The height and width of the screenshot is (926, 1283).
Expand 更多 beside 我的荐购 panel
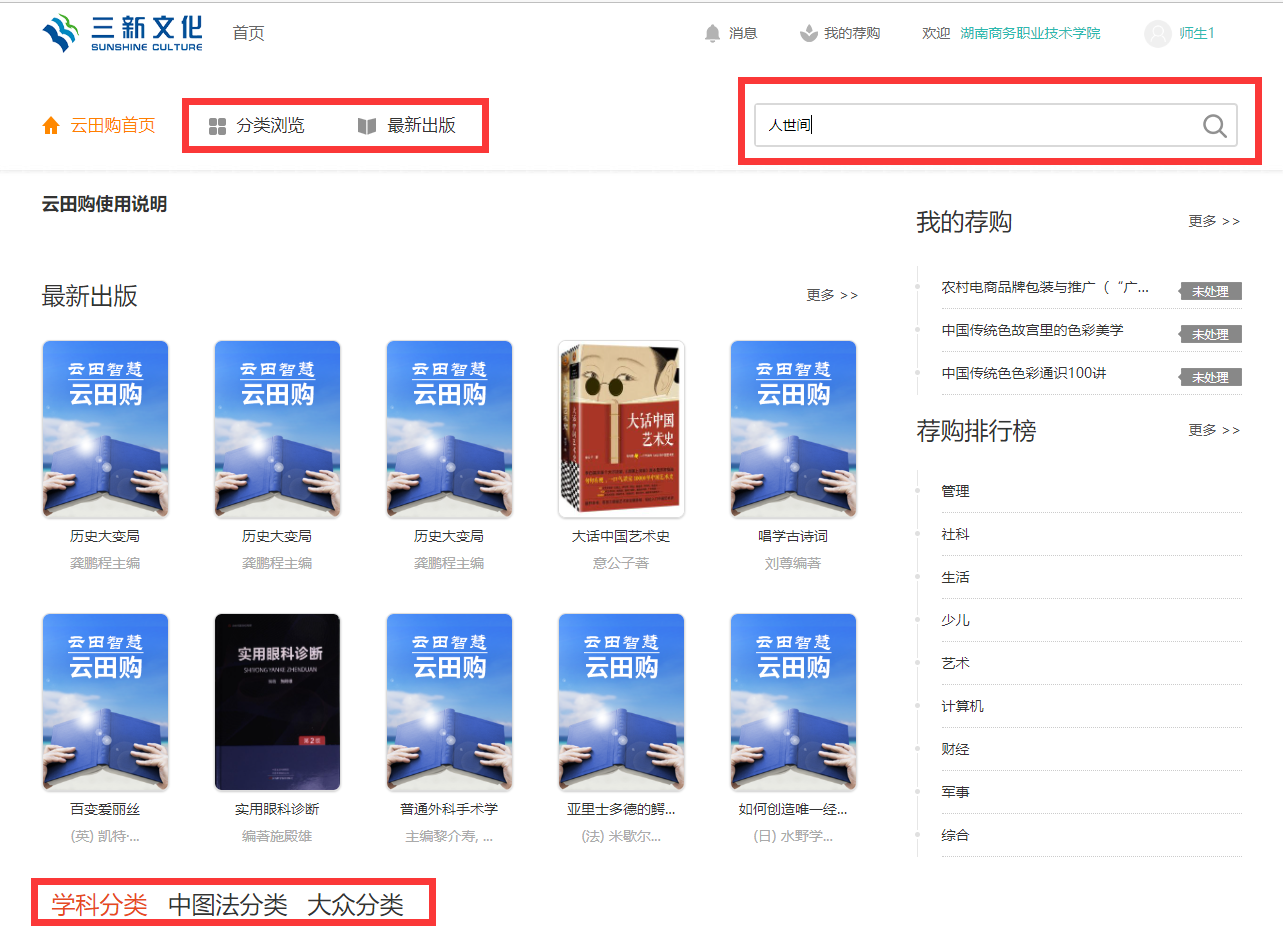coord(1214,221)
